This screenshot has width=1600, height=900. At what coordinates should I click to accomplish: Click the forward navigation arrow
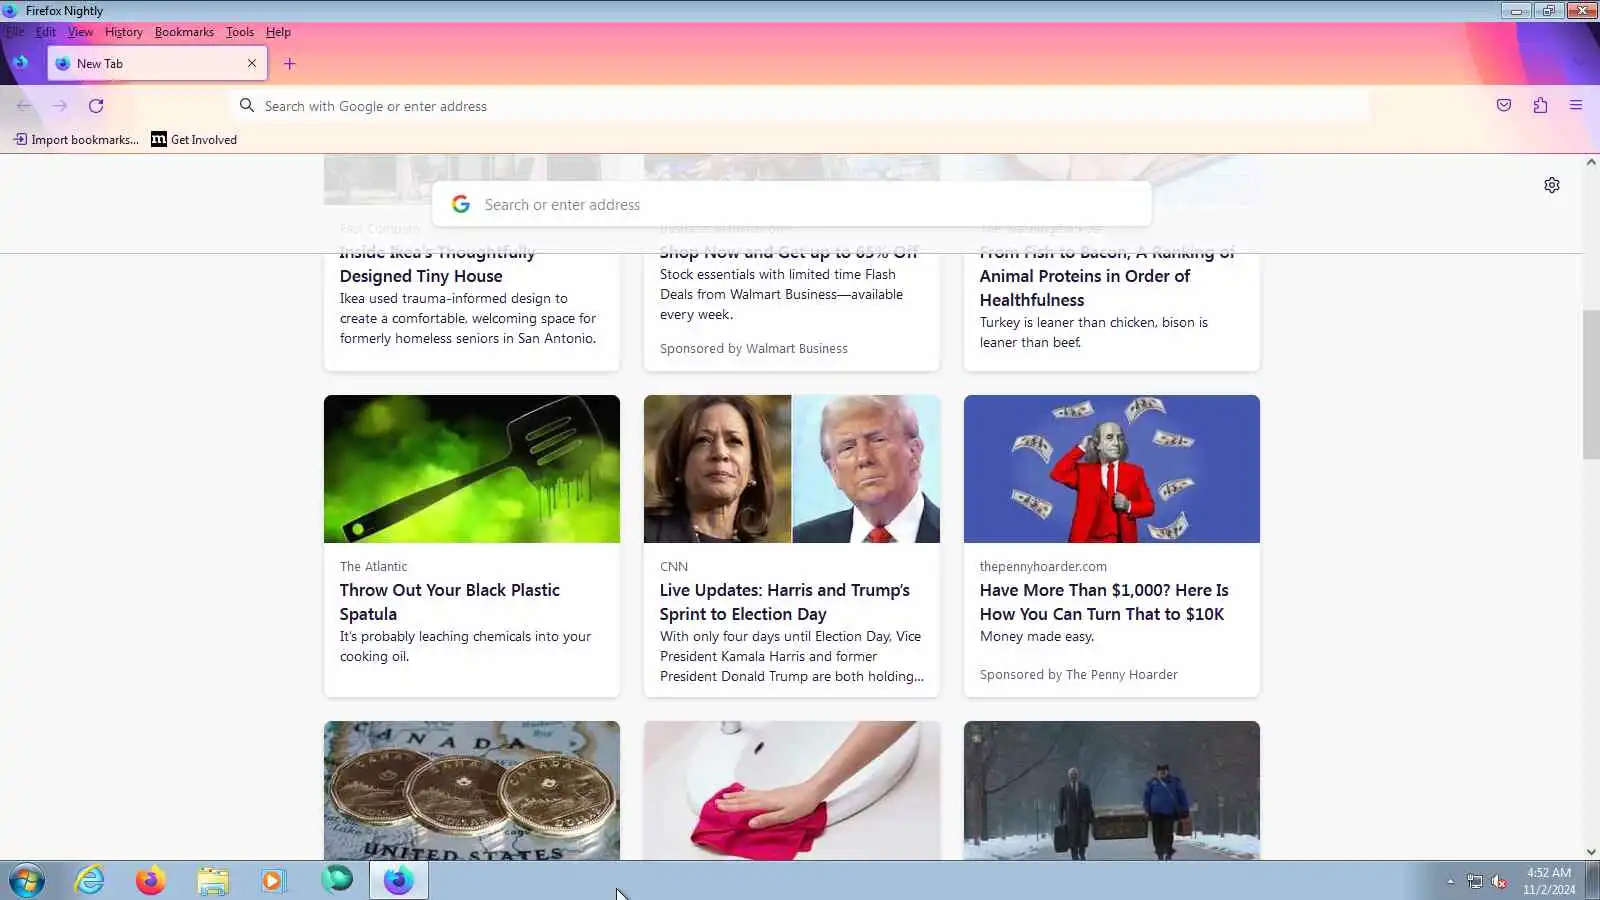(60, 106)
